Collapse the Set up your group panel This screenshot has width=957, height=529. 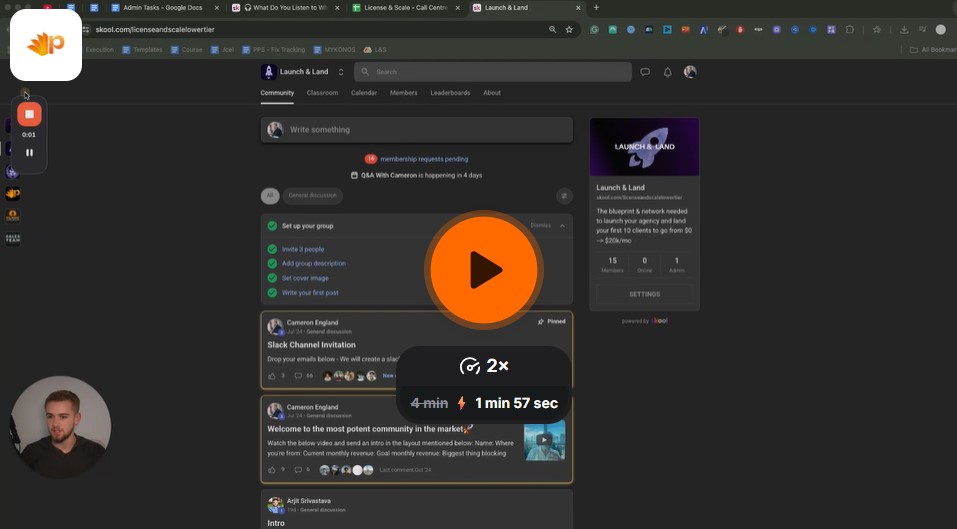562,226
